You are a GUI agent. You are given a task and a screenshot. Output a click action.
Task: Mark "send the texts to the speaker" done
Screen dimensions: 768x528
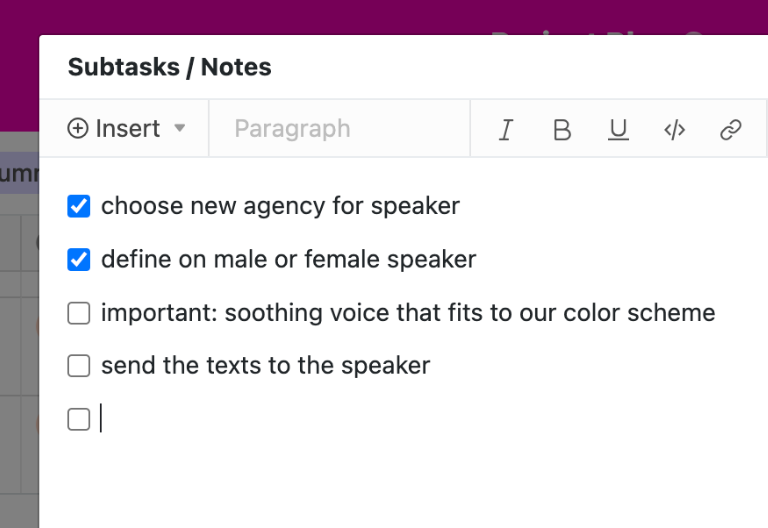79,366
